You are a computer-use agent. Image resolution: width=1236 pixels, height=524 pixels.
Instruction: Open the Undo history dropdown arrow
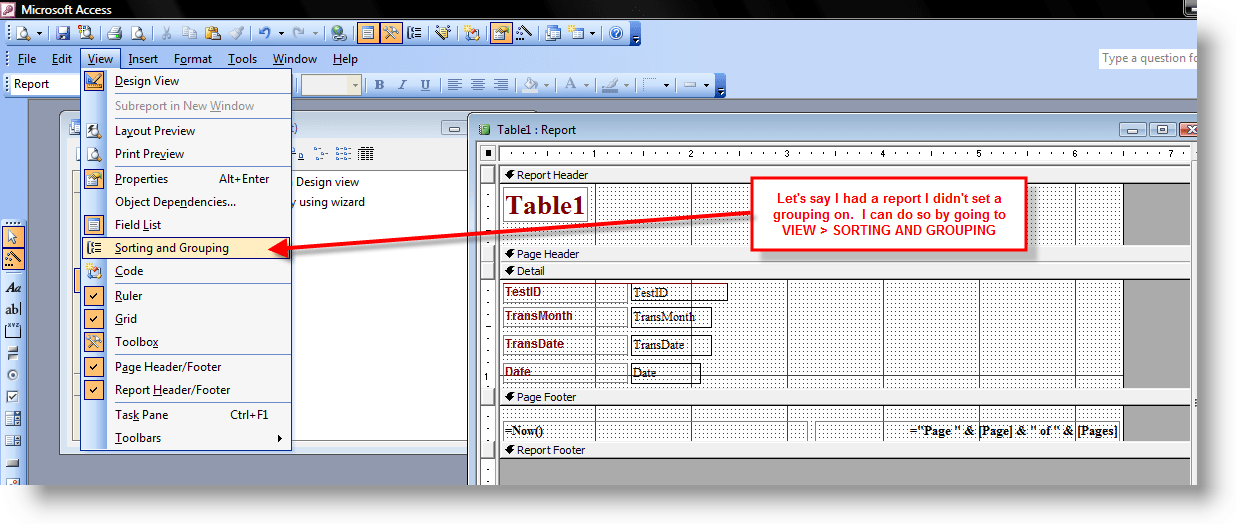point(282,33)
